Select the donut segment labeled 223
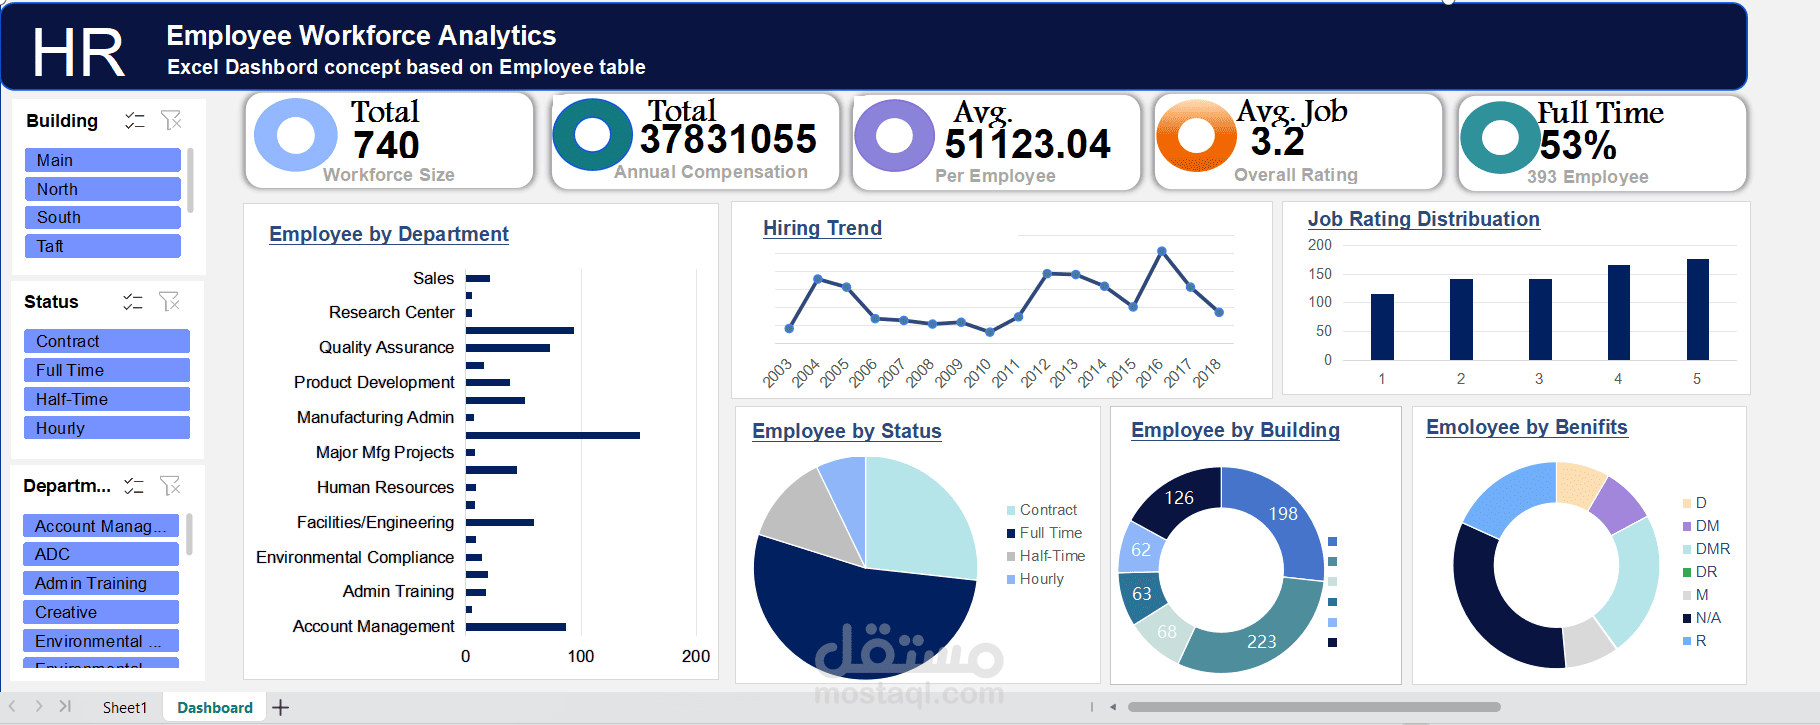The image size is (1820, 725). coord(1262,641)
